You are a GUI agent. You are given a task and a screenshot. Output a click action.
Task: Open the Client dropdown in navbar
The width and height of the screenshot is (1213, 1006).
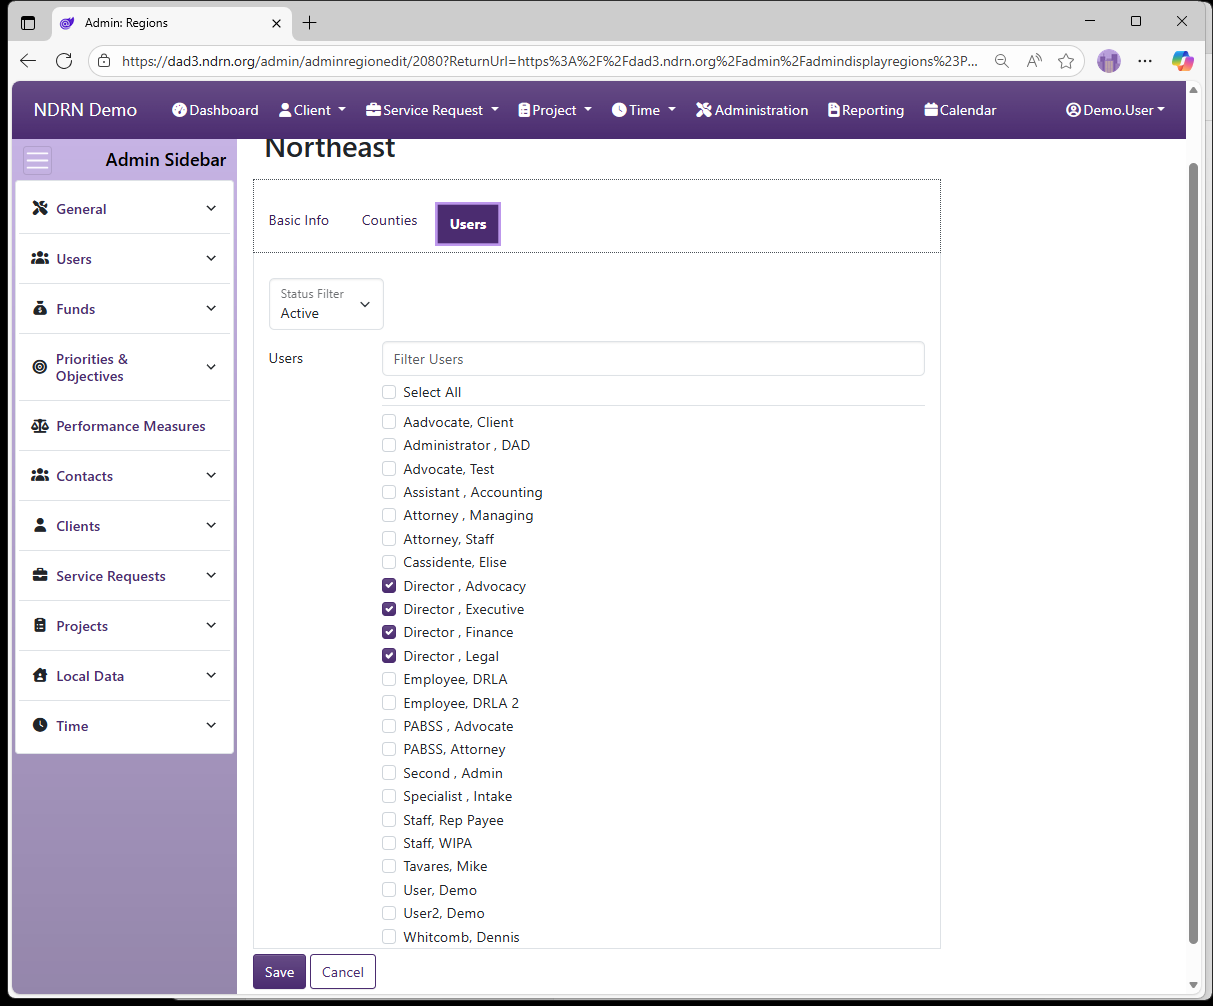312,110
